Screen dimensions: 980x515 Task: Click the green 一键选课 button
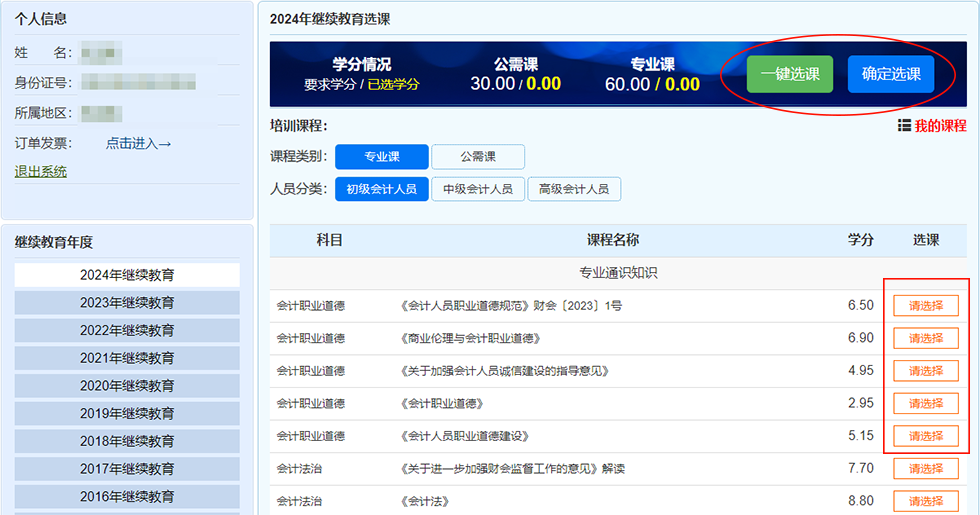(x=789, y=74)
